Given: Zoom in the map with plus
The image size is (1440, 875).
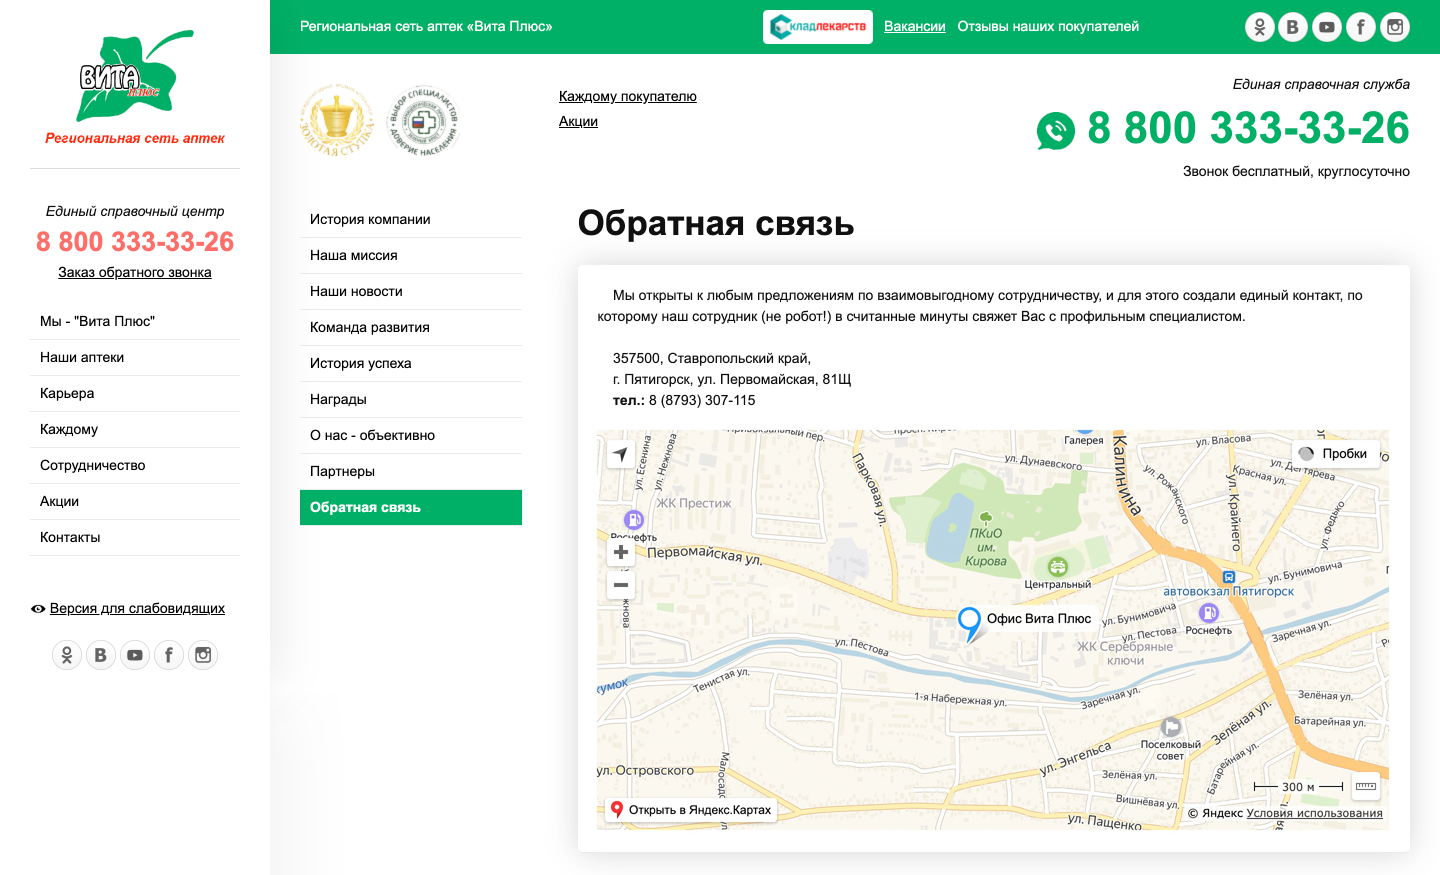Looking at the screenshot, I should coord(621,552).
